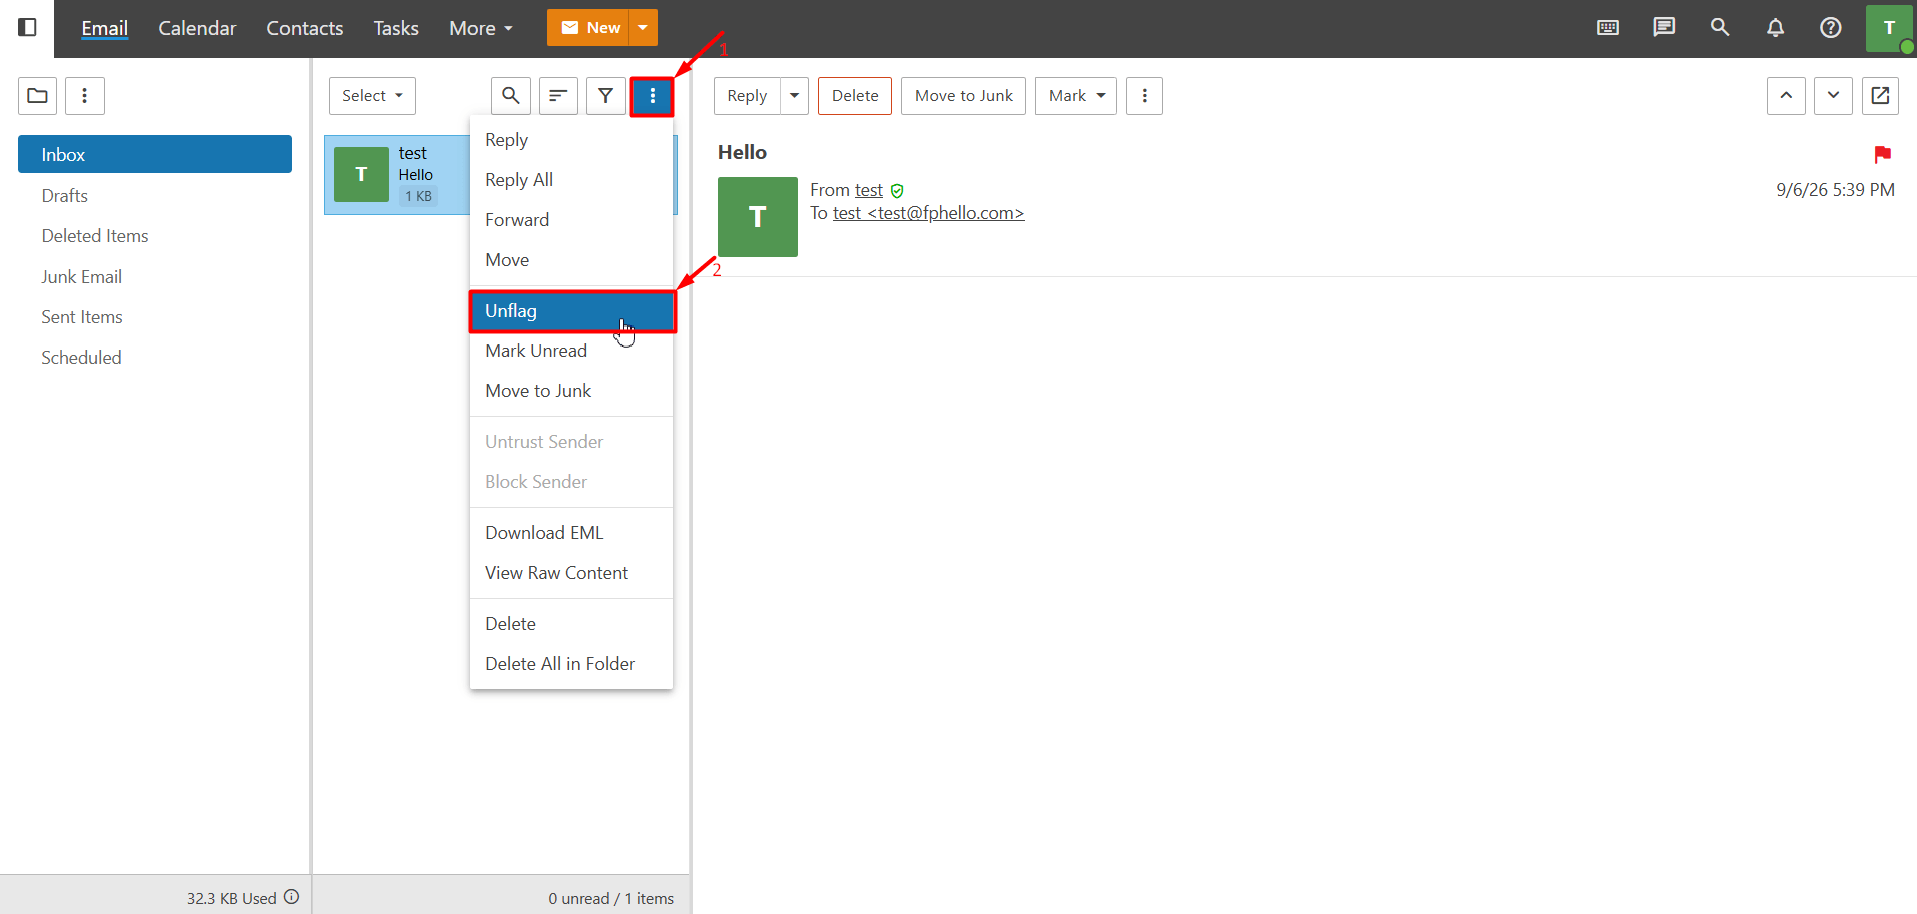
Task: Choose Reply All from the menu
Action: tap(571, 180)
